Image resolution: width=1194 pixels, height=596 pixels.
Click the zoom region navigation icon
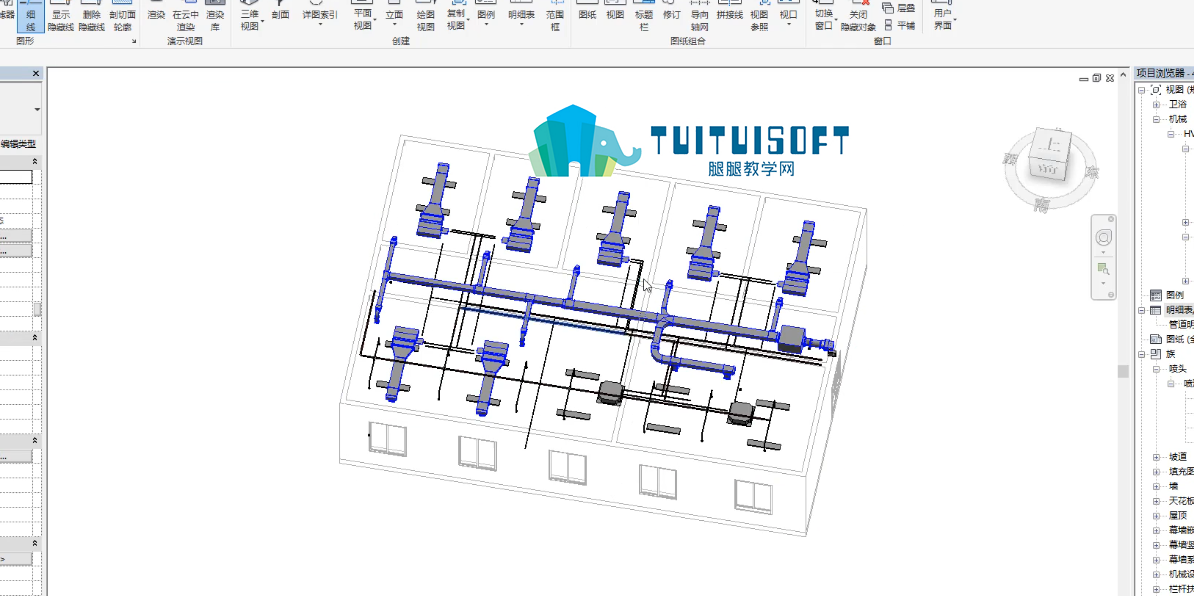point(1103,269)
